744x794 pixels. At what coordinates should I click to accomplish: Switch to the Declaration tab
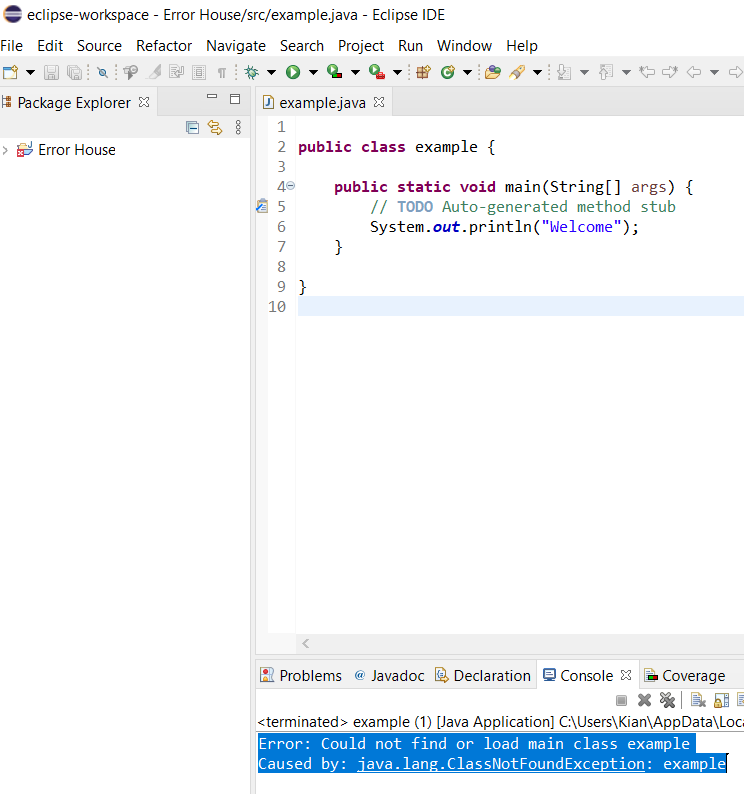point(483,676)
